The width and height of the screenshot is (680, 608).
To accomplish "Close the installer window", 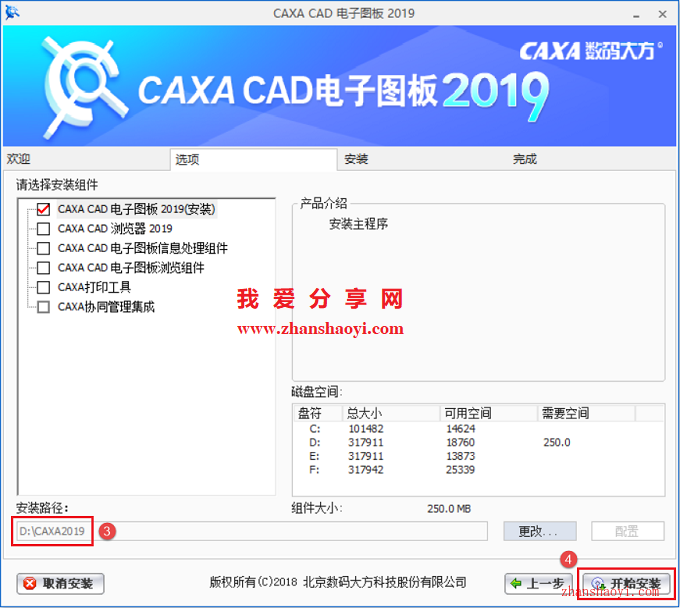I will pos(662,14).
